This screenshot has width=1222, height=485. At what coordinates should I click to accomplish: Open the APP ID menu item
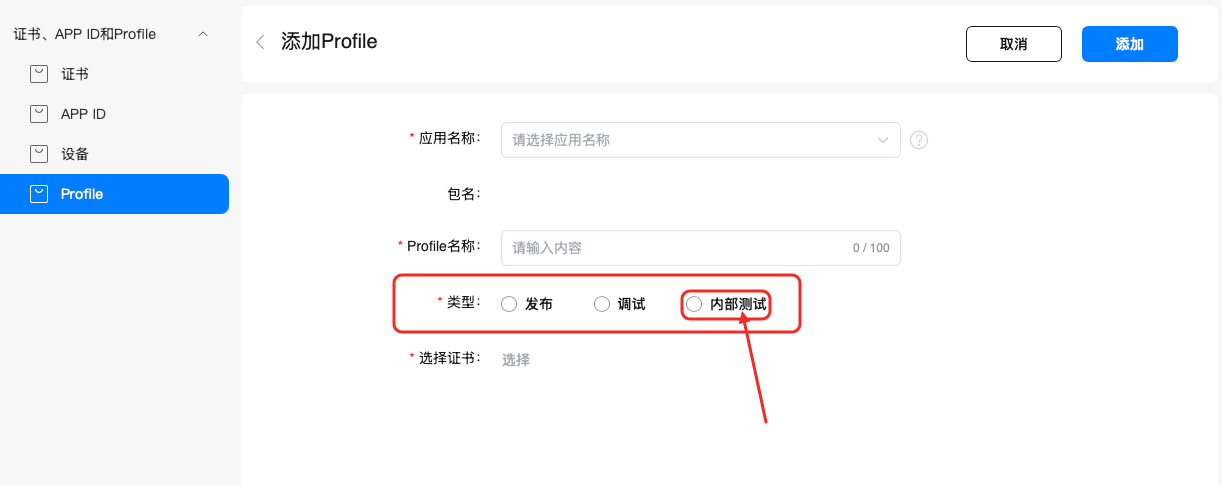(x=83, y=114)
